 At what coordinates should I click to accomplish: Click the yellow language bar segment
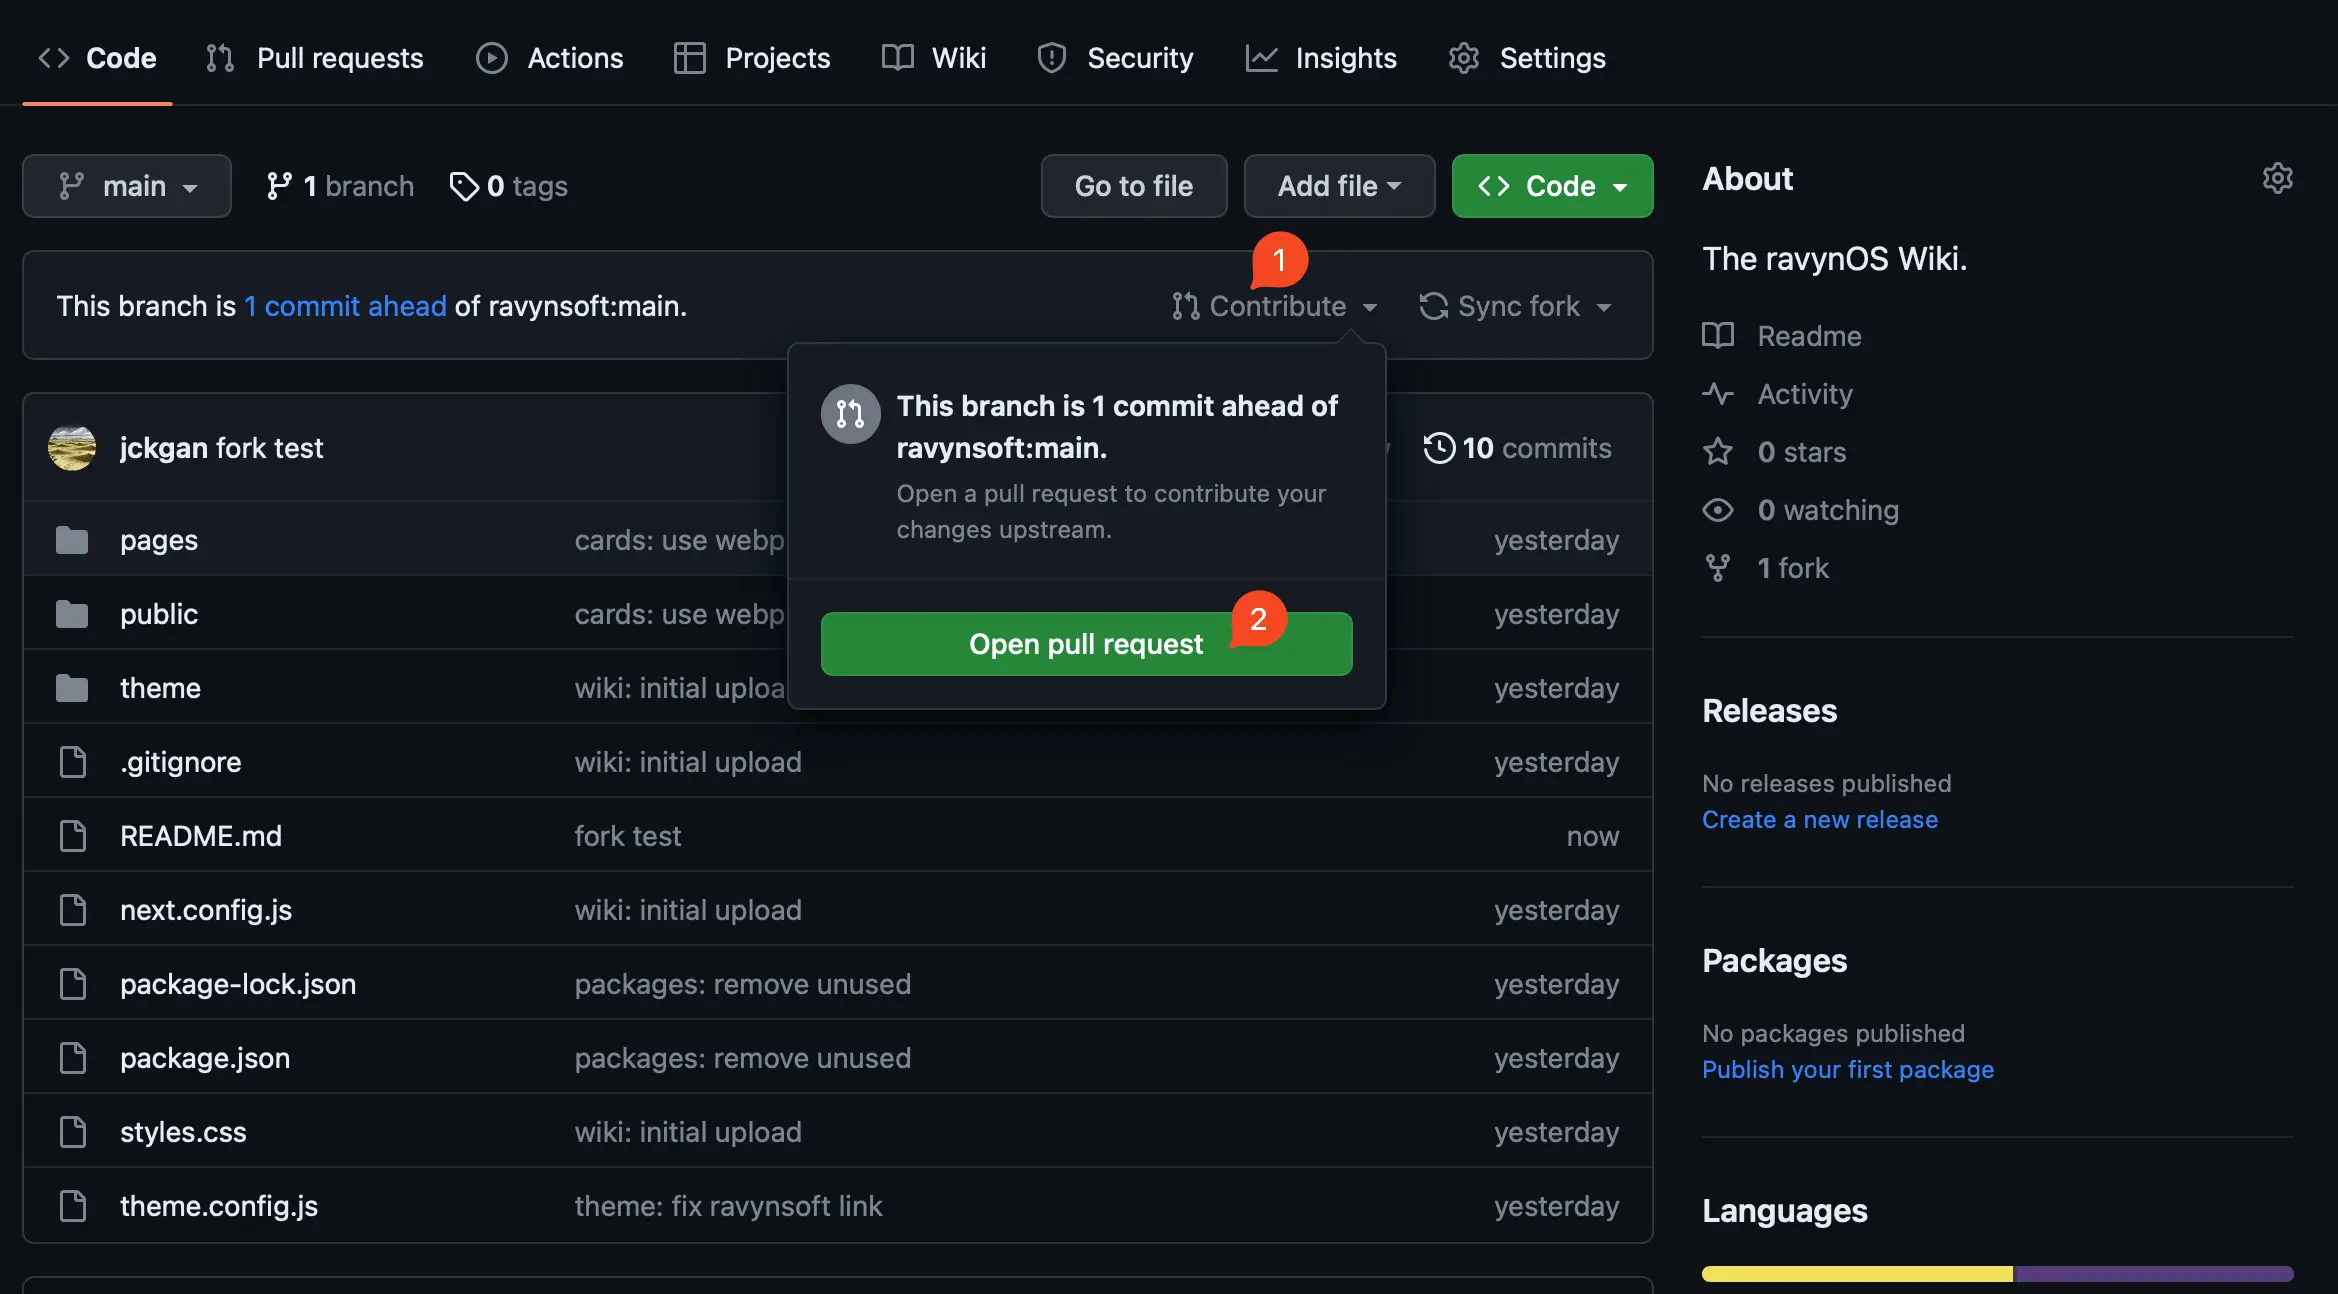click(1857, 1274)
